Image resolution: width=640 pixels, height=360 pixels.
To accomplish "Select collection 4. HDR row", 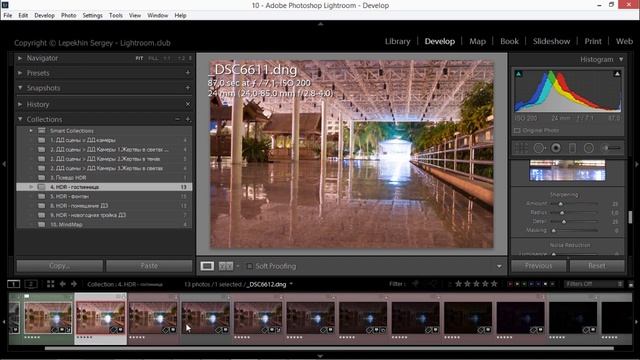I will (104, 187).
